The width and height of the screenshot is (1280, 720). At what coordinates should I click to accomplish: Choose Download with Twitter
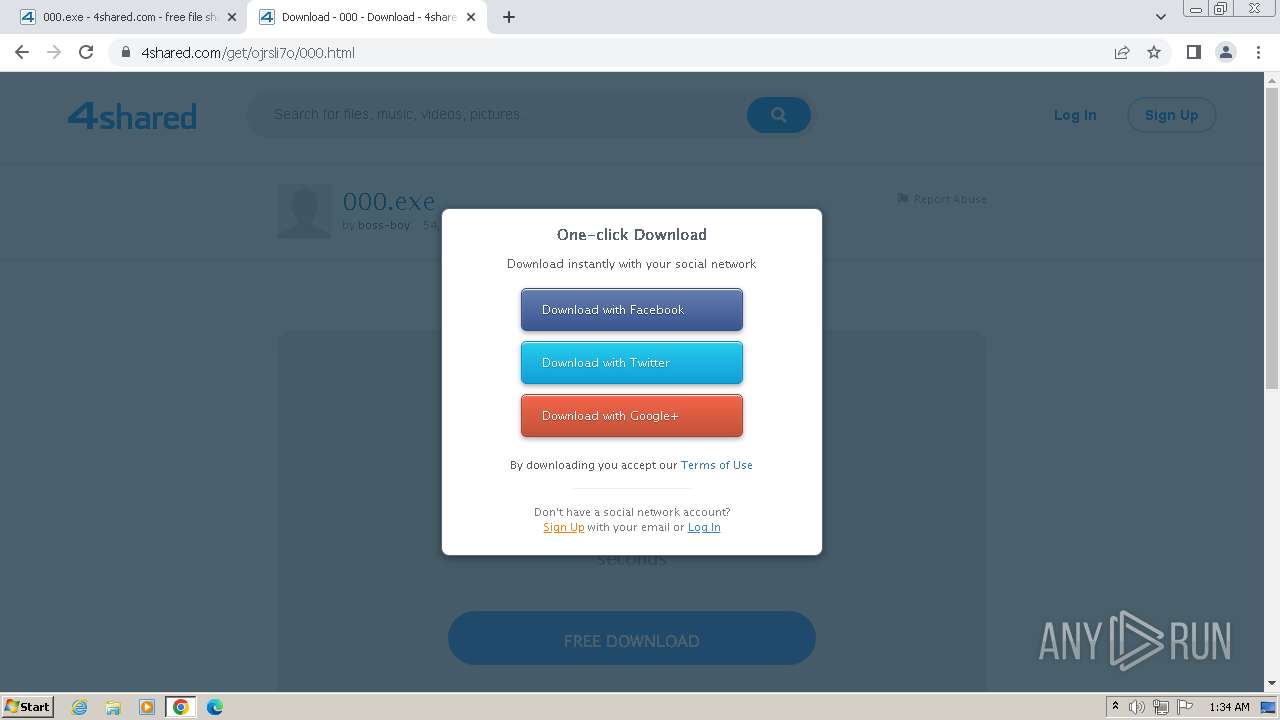pyautogui.click(x=632, y=363)
